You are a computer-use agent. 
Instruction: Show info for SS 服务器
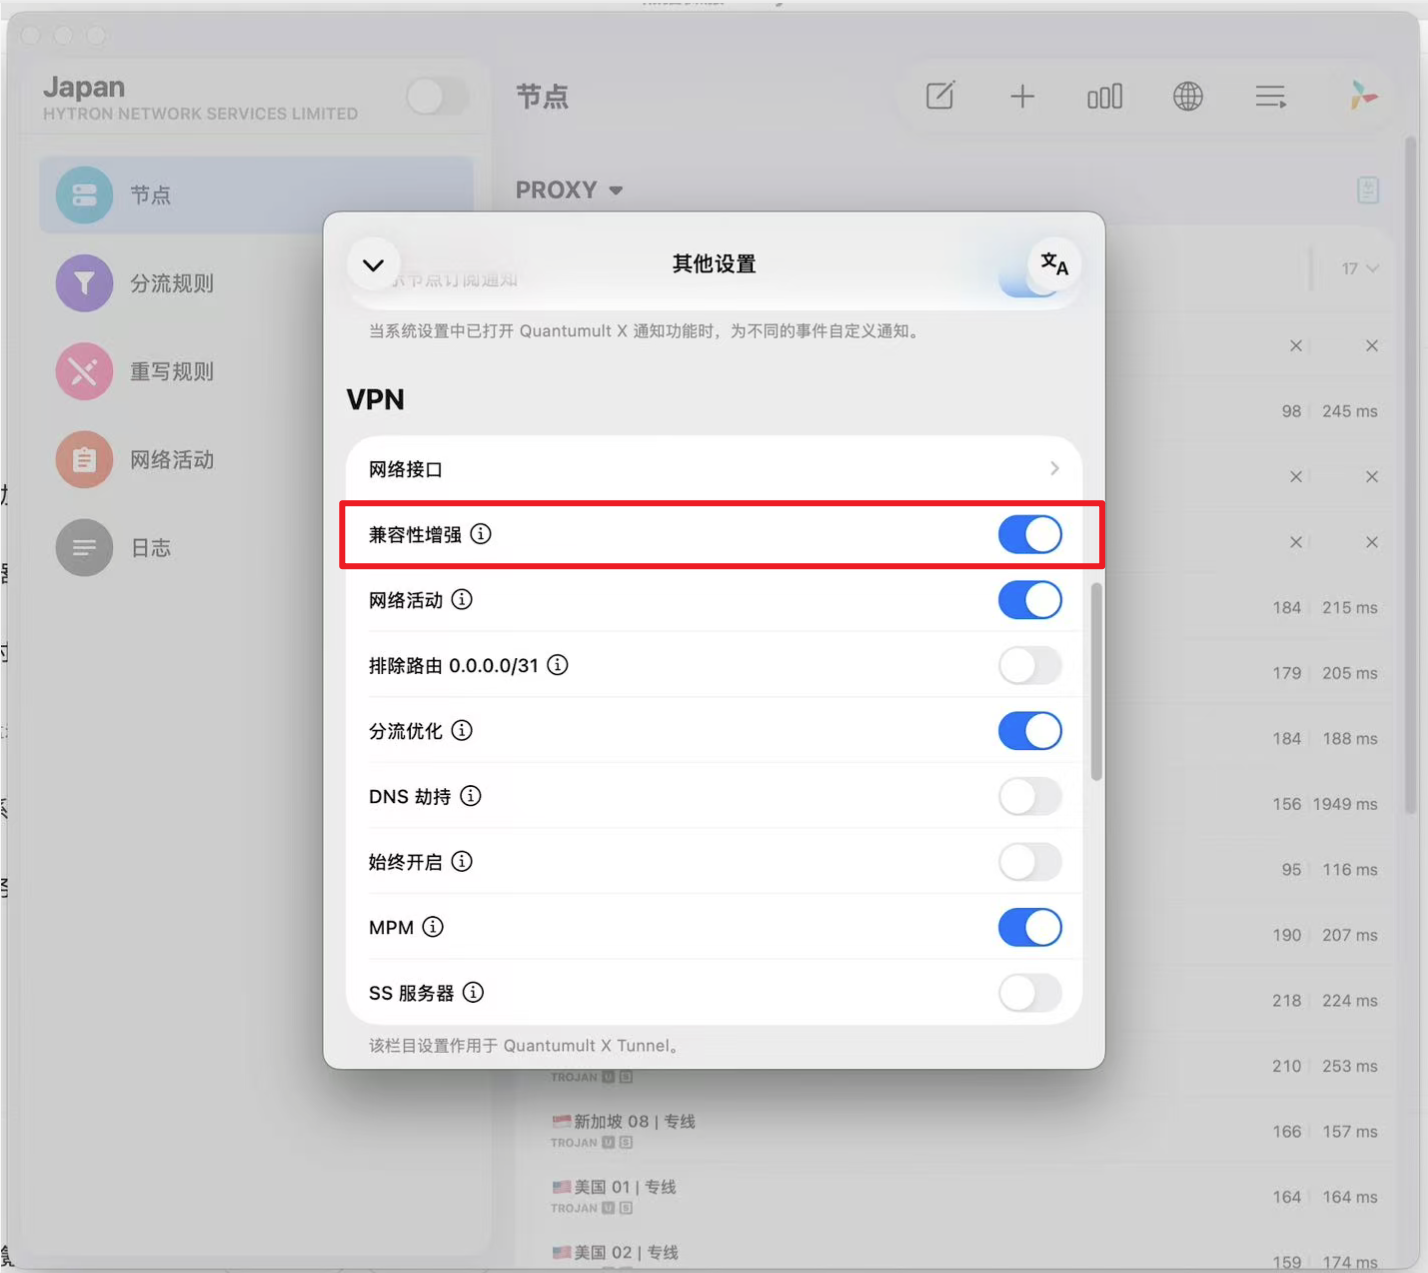coord(473,992)
